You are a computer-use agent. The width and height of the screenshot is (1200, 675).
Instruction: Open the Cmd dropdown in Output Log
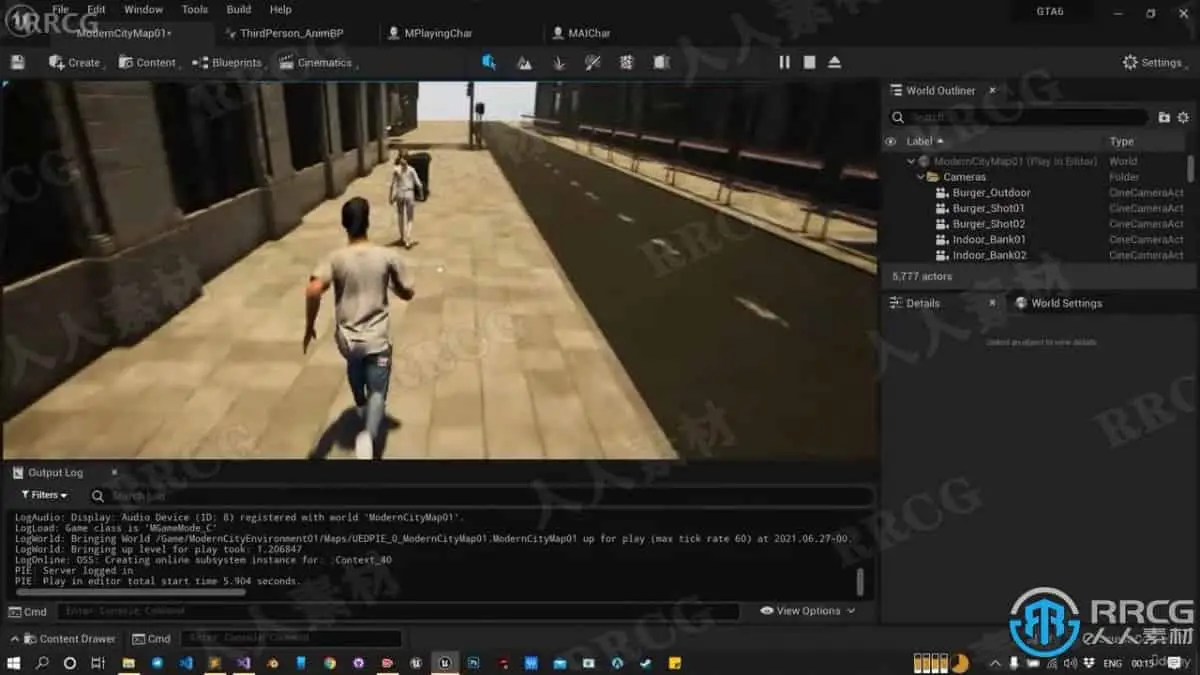(x=28, y=611)
